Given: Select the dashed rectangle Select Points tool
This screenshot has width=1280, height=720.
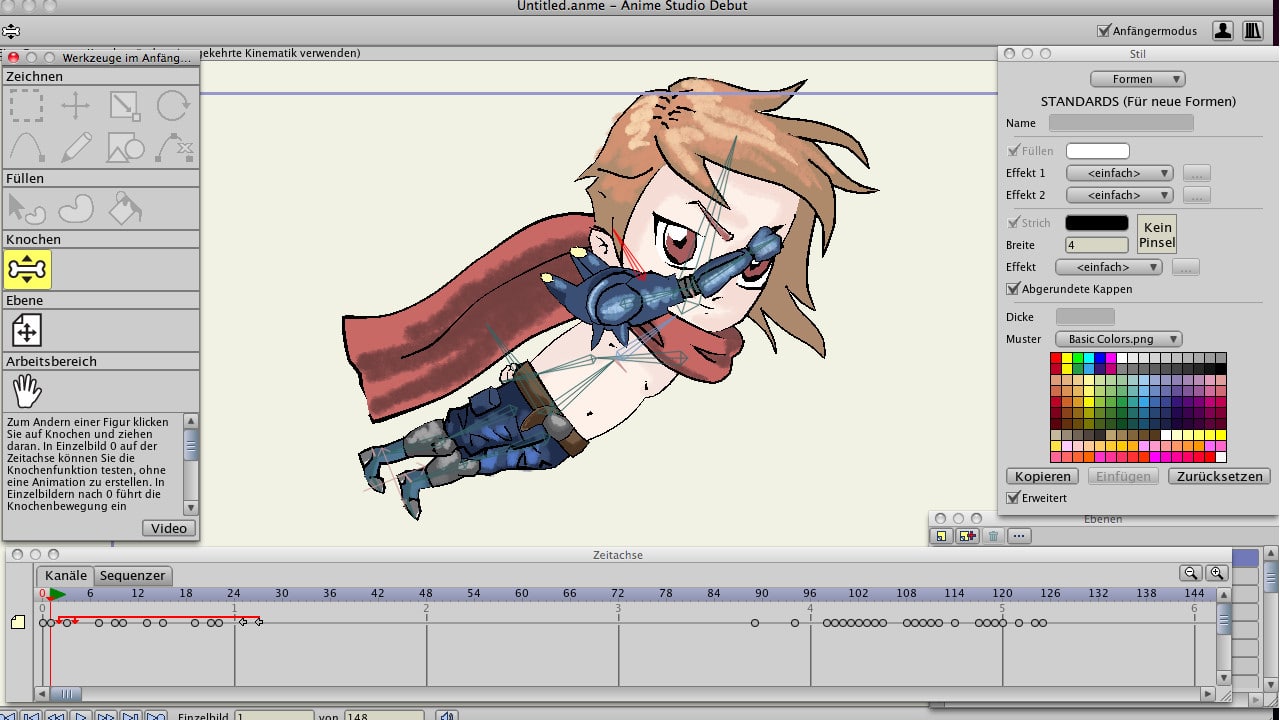Looking at the screenshot, I should [x=27, y=105].
